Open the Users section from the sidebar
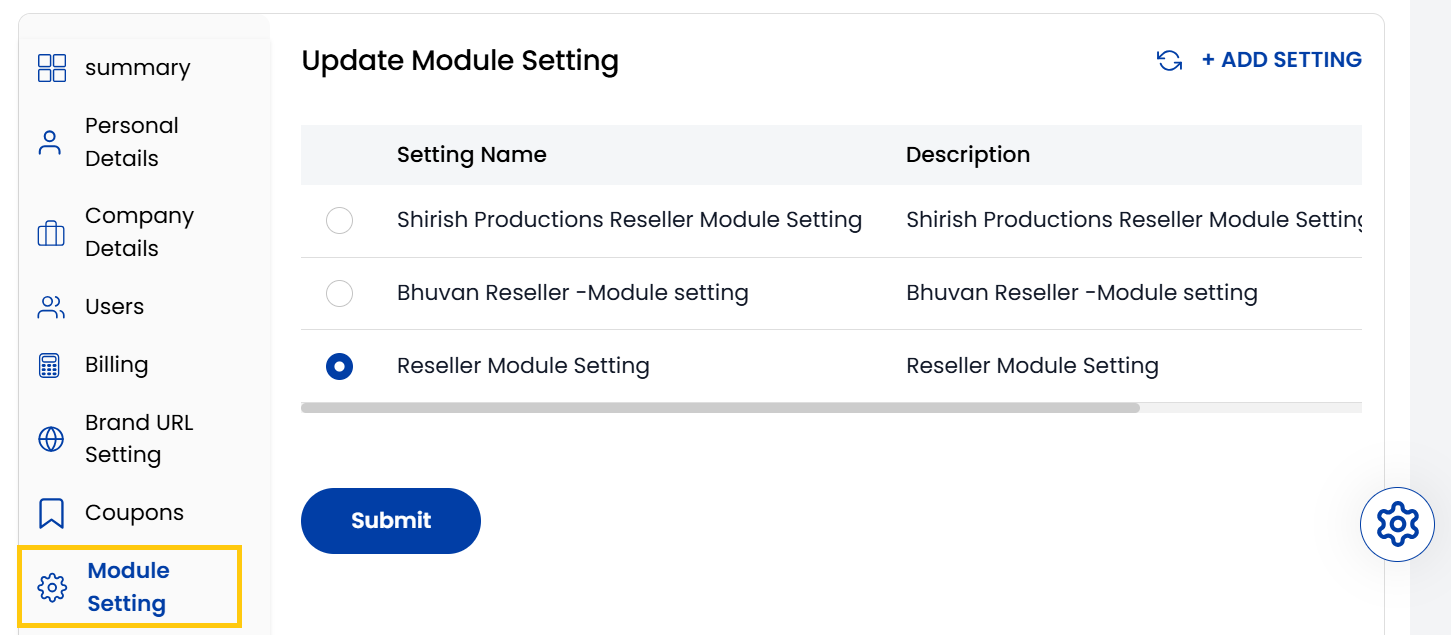1451x635 pixels. 113,306
